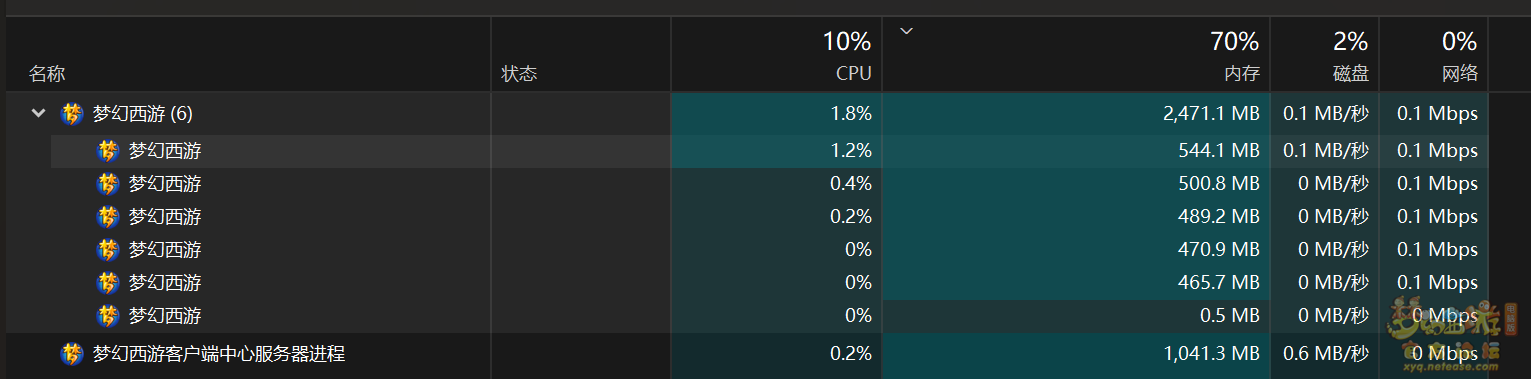Click icon of 梦幻西游 process using 465.7 MB
This screenshot has width=1531, height=379.
click(108, 283)
